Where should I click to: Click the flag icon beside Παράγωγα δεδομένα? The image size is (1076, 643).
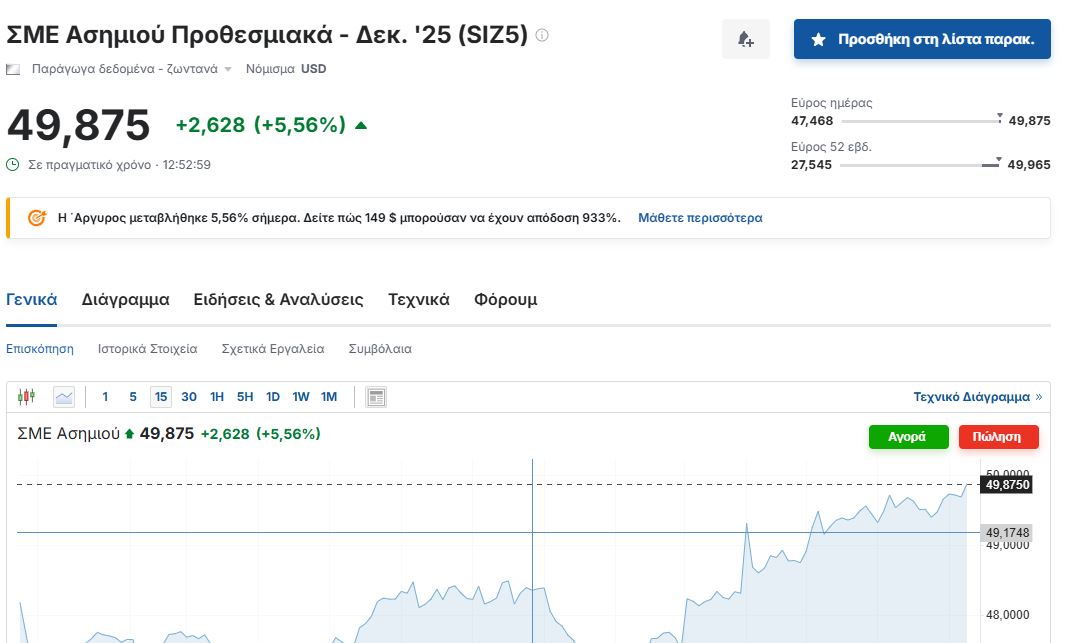[x=13, y=70]
